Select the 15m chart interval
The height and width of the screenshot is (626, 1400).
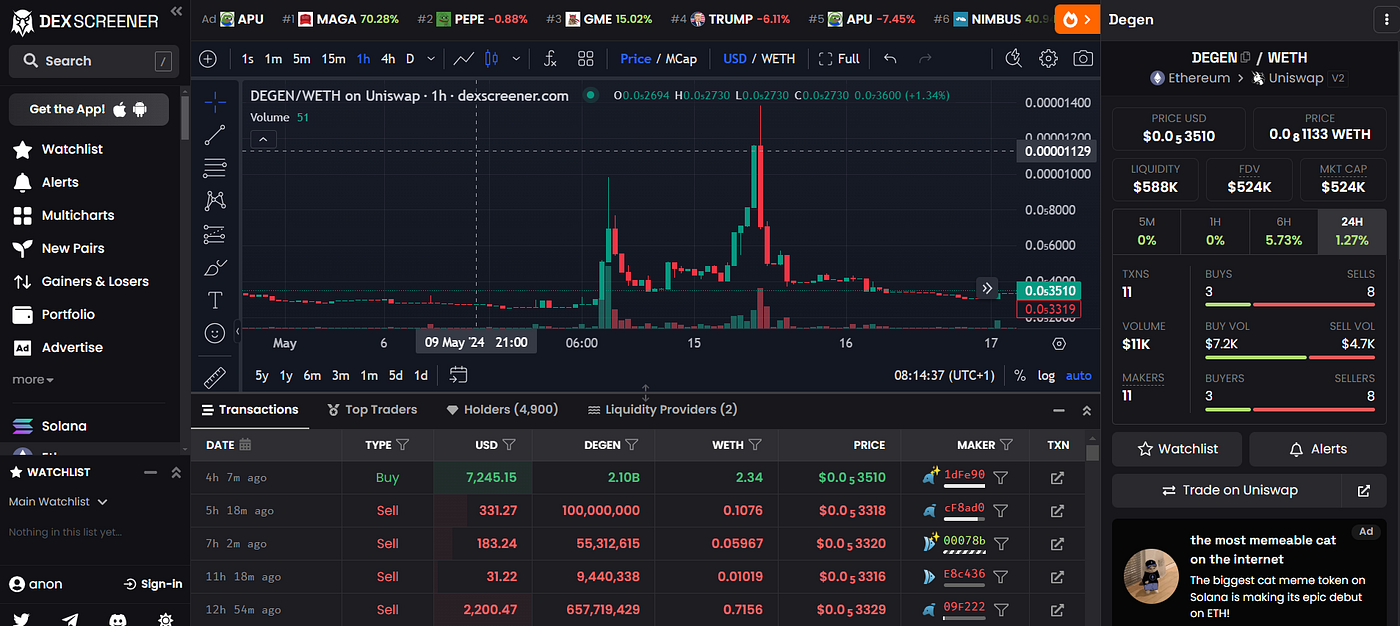[x=334, y=59]
